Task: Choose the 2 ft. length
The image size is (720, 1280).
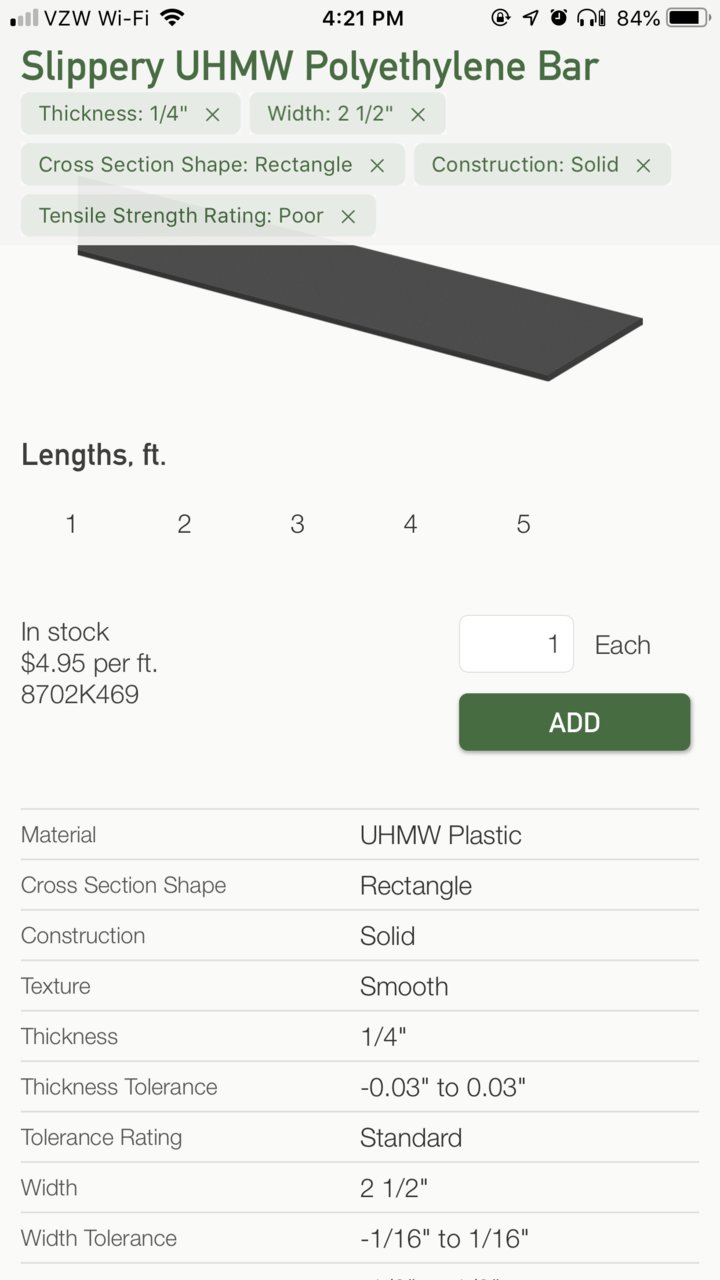Action: [184, 524]
